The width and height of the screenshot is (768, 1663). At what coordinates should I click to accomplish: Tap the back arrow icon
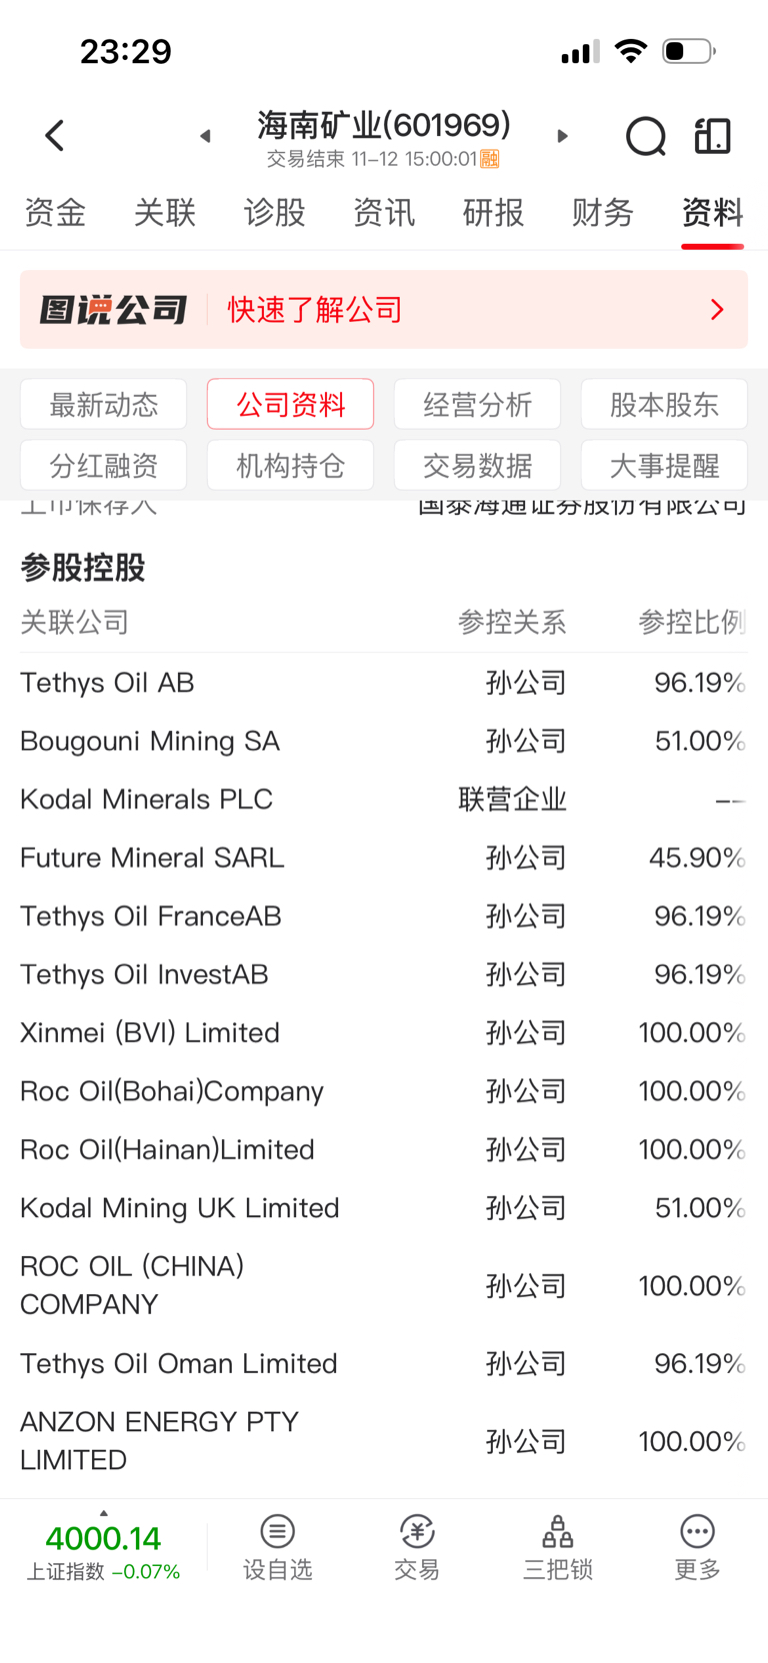(55, 136)
